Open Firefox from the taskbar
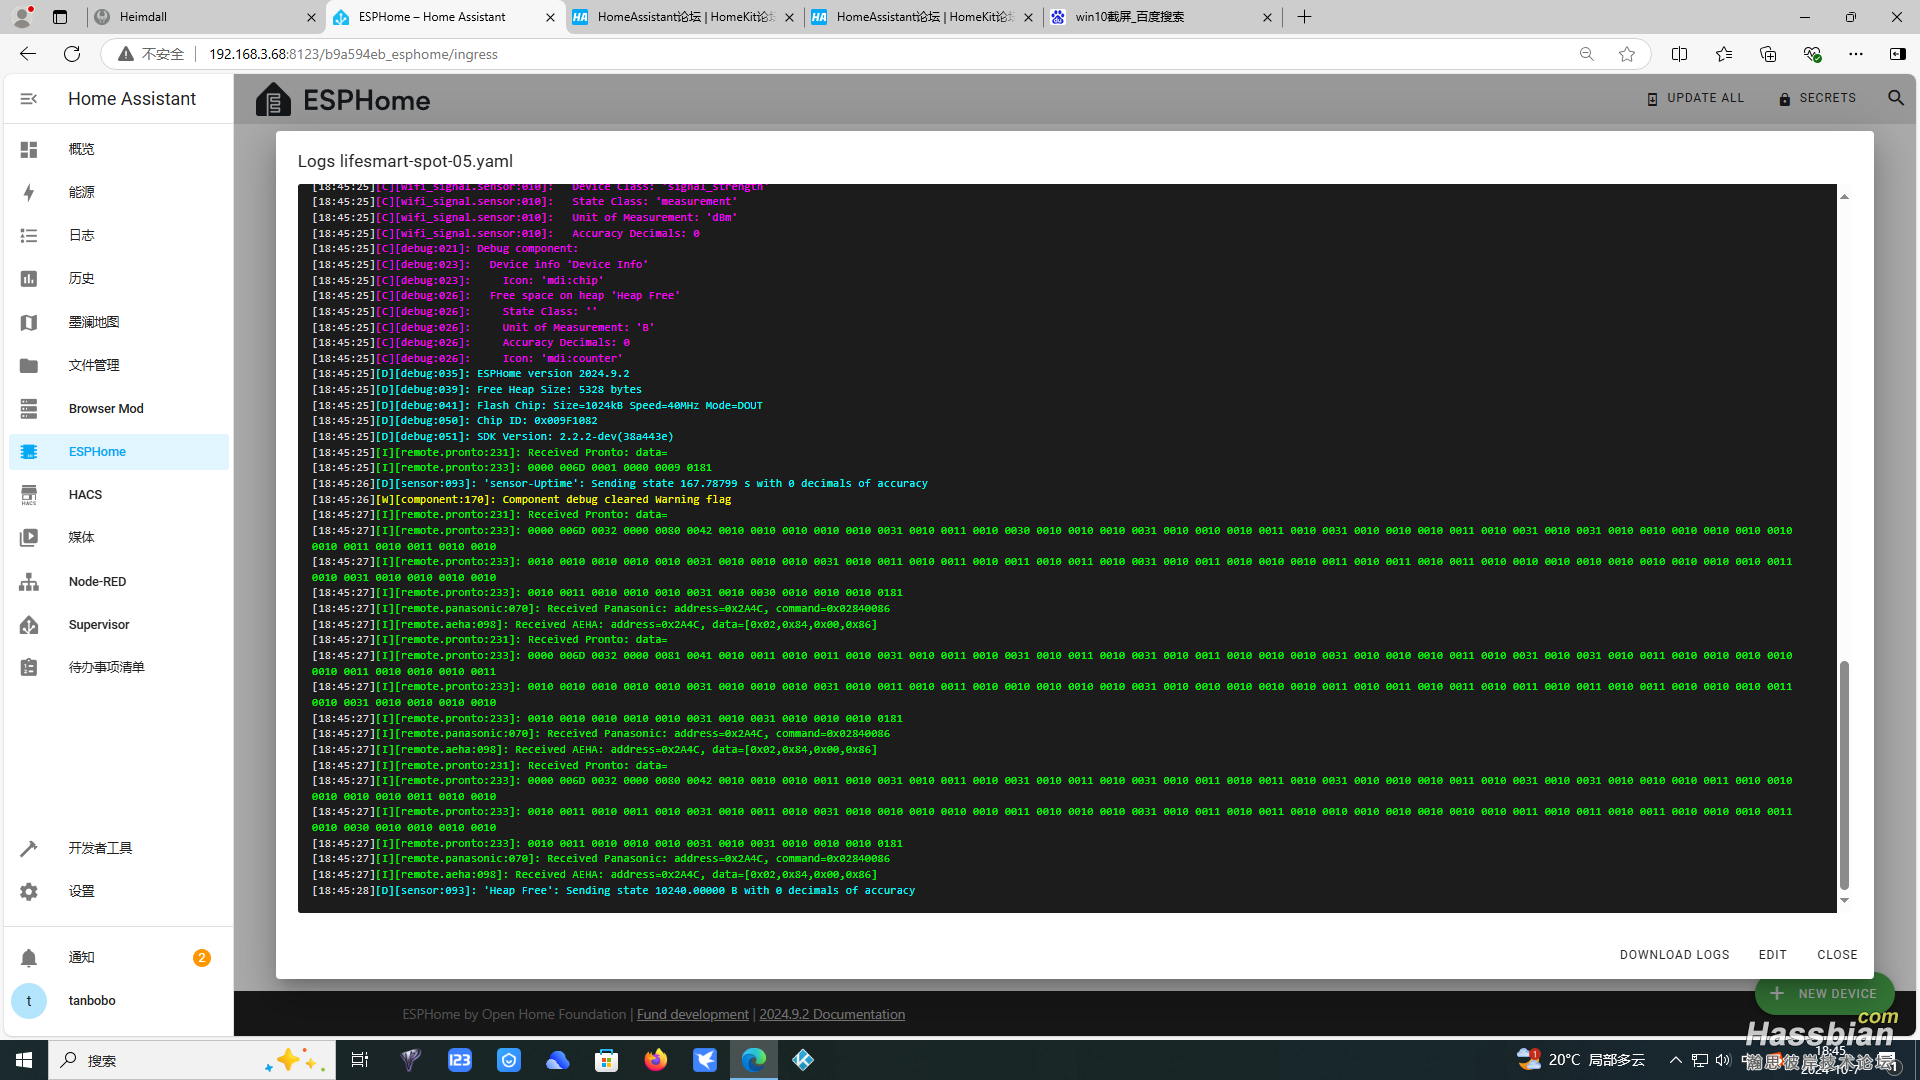This screenshot has height=1080, width=1920. (656, 1060)
